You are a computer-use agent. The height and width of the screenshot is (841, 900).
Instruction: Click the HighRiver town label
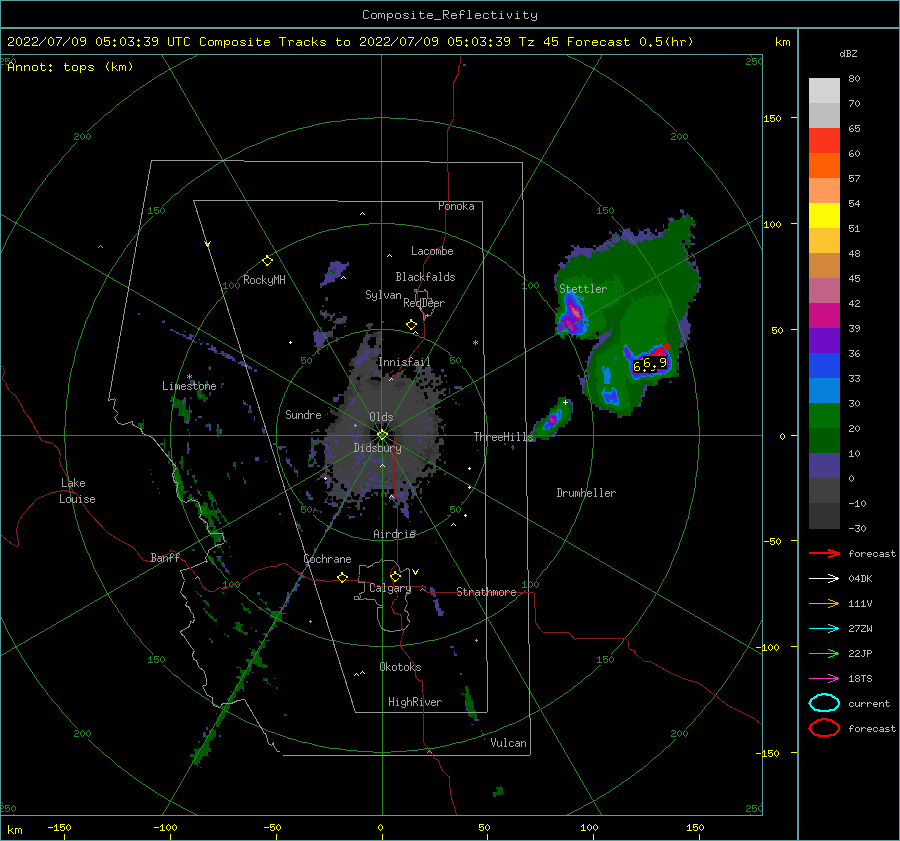pyautogui.click(x=415, y=702)
